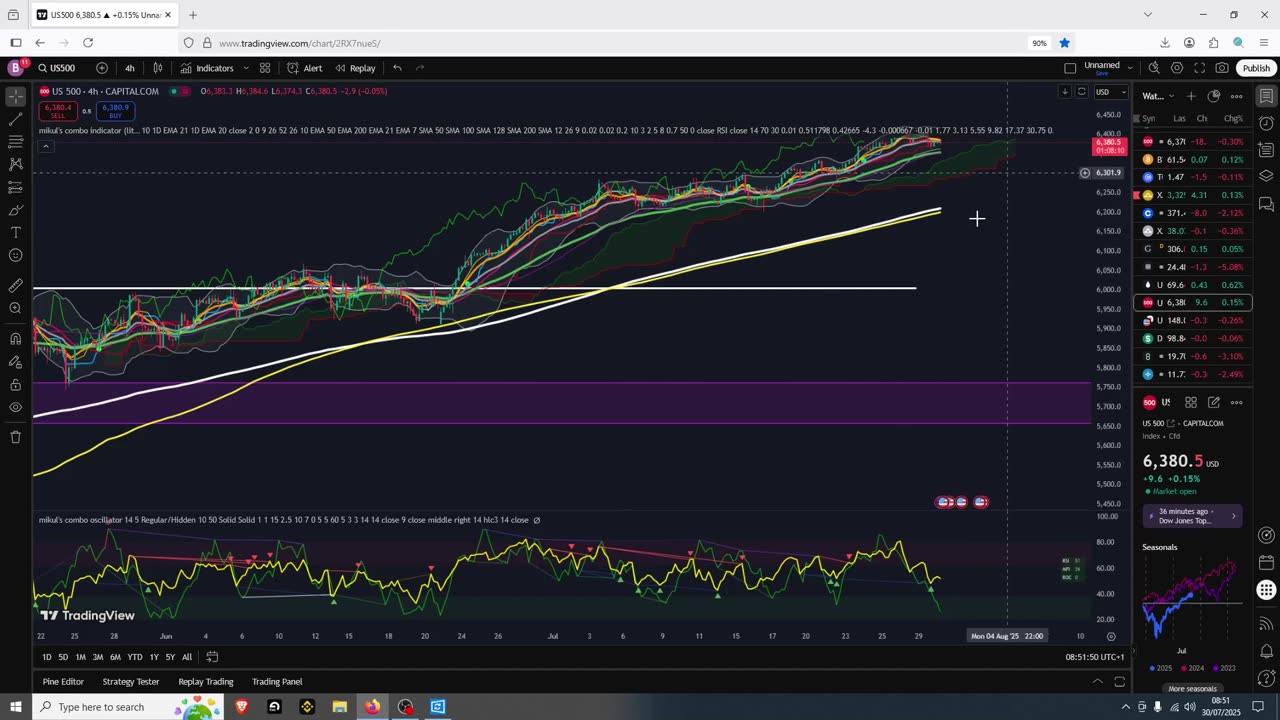1280x720 pixels.
Task: Expand the Unnamed layout dropdown arrow
Action: pos(1130,68)
